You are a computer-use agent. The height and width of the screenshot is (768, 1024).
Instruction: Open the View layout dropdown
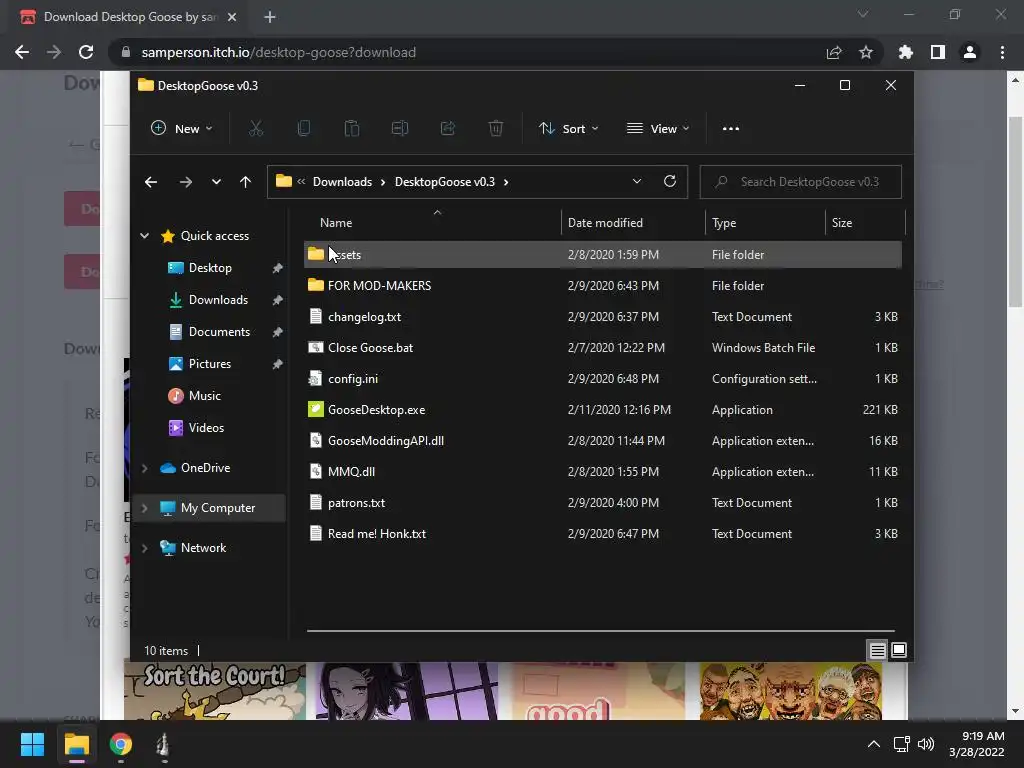658,129
